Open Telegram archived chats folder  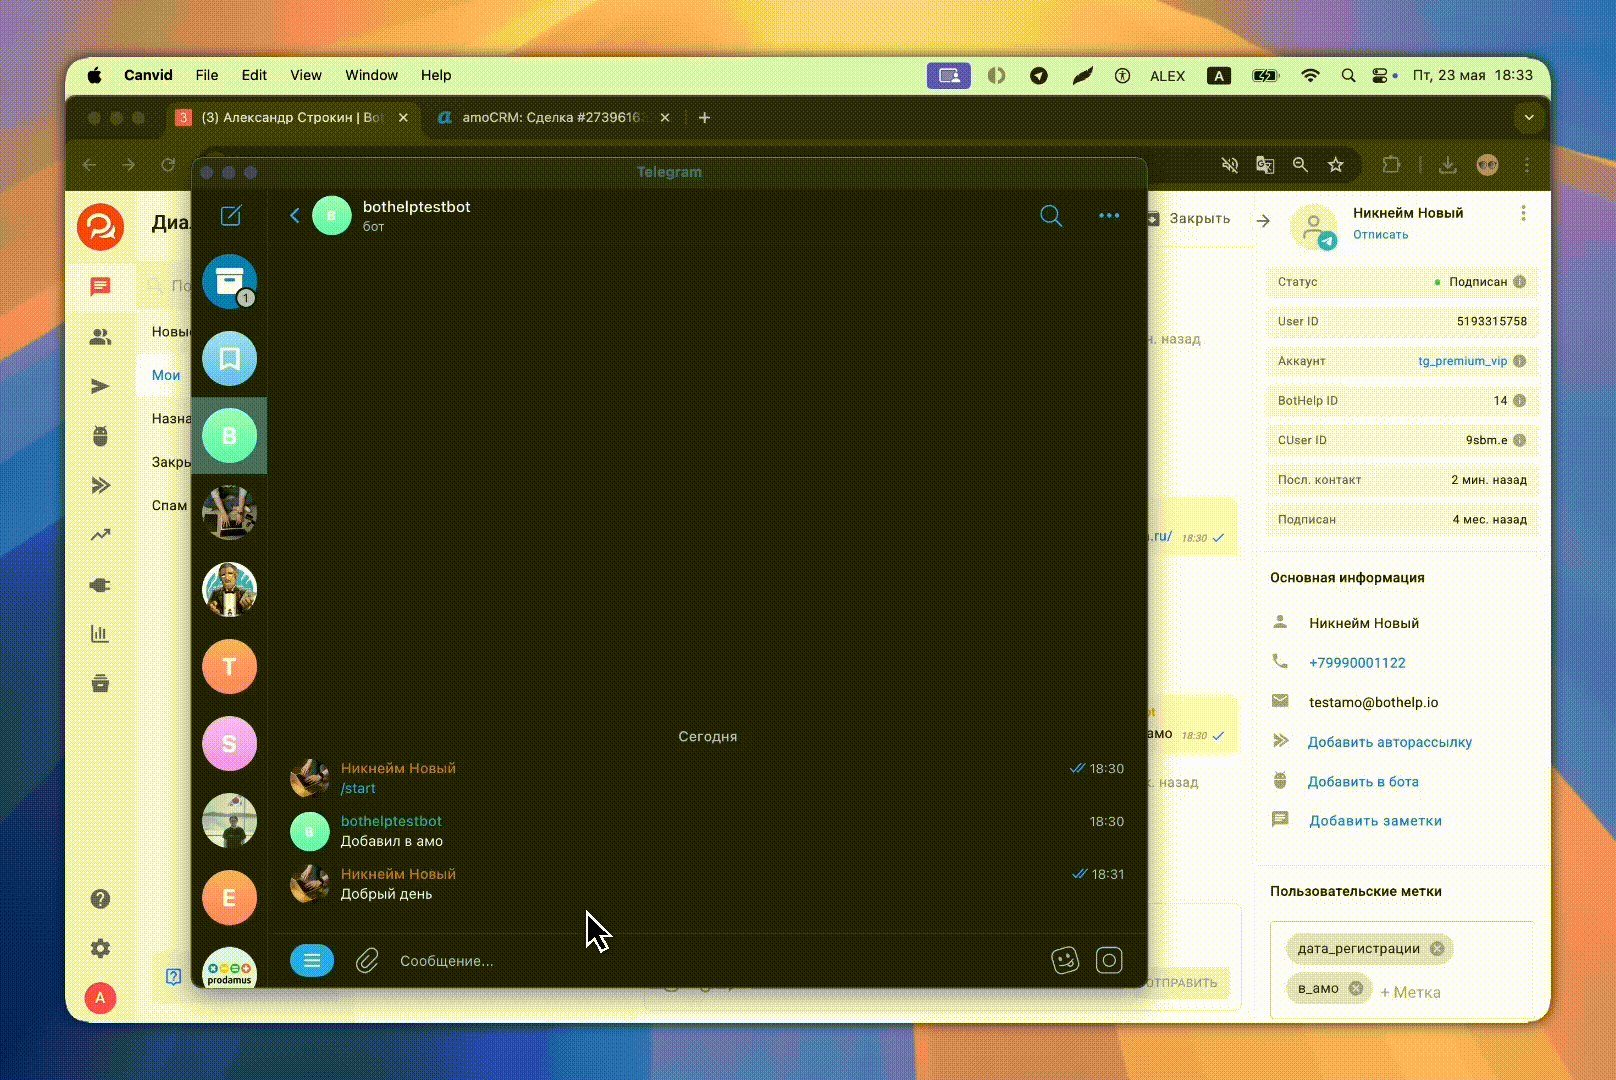pyautogui.click(x=229, y=282)
